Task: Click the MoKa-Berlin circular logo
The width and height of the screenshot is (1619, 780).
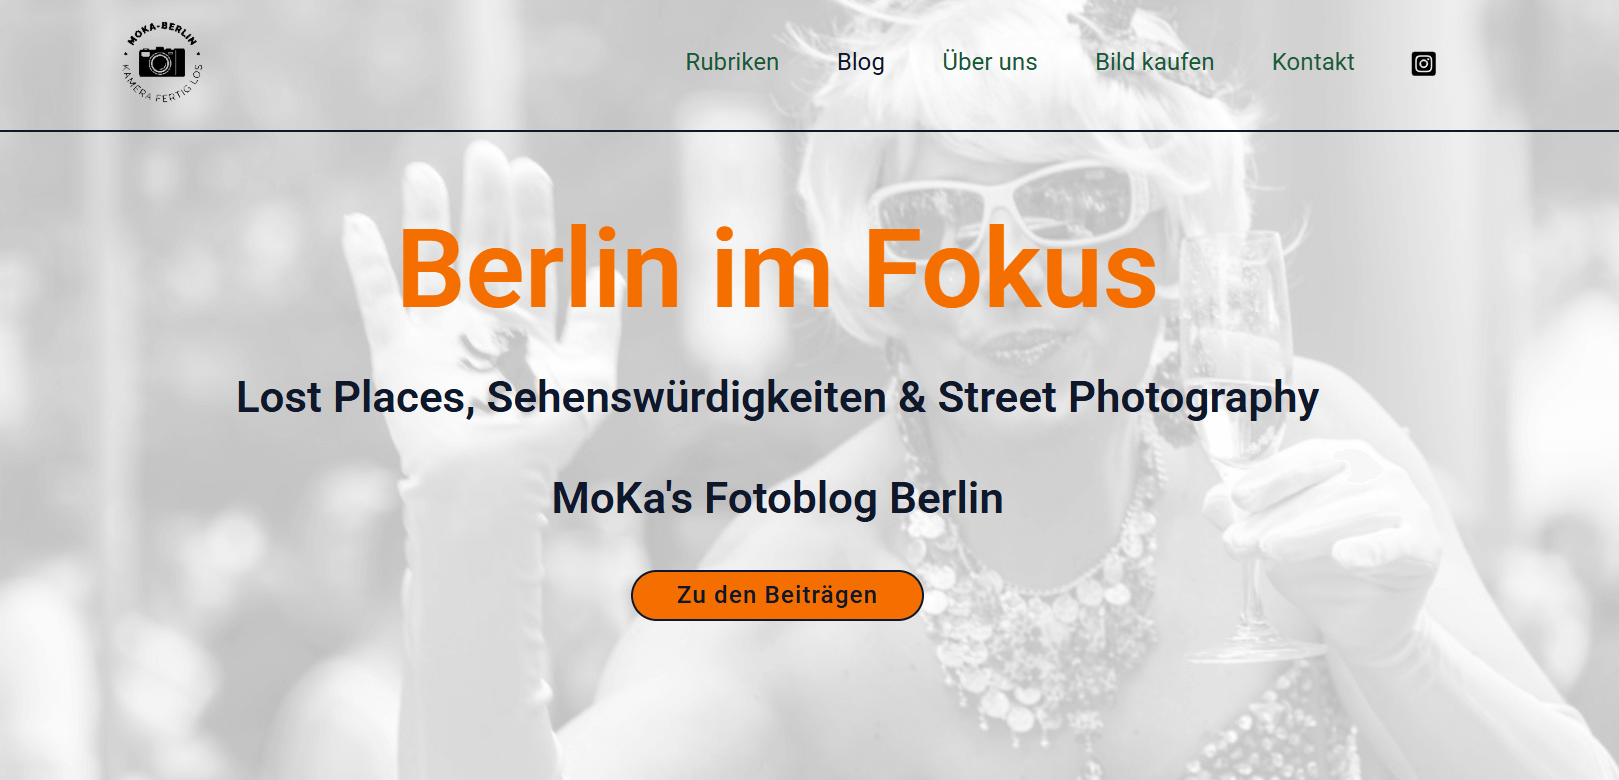Action: tap(162, 62)
